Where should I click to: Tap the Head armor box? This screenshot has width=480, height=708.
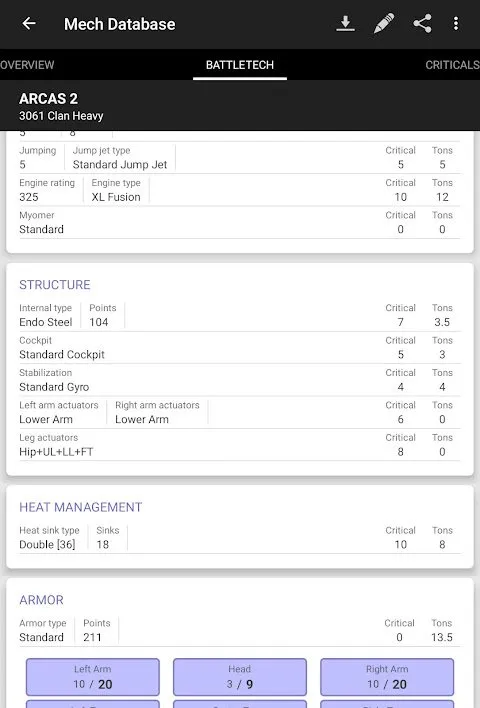pyautogui.click(x=240, y=677)
